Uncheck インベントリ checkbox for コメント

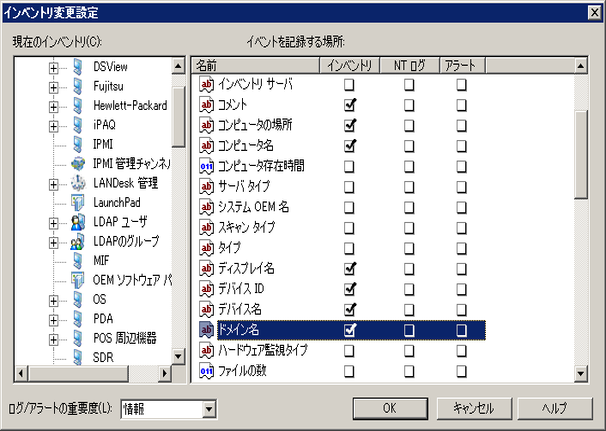tap(349, 105)
